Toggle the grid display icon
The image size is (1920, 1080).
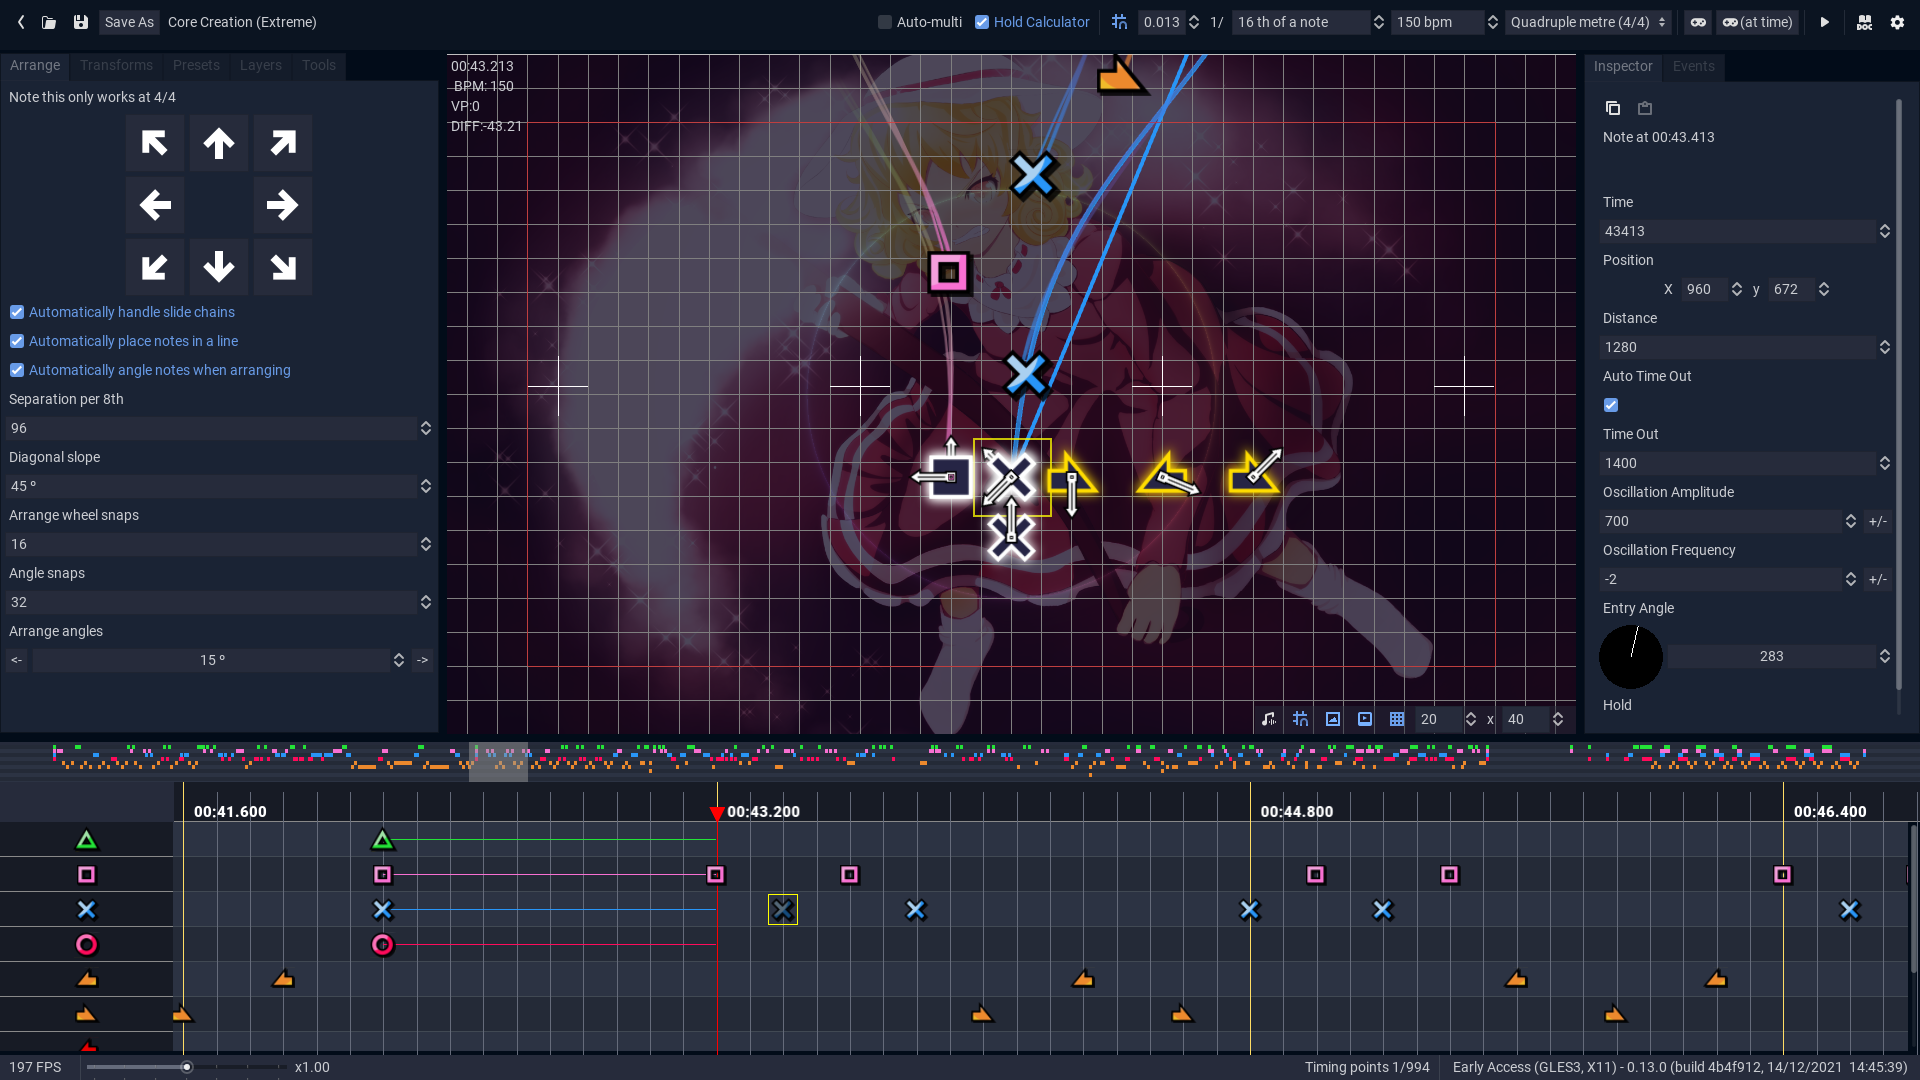coord(1397,719)
